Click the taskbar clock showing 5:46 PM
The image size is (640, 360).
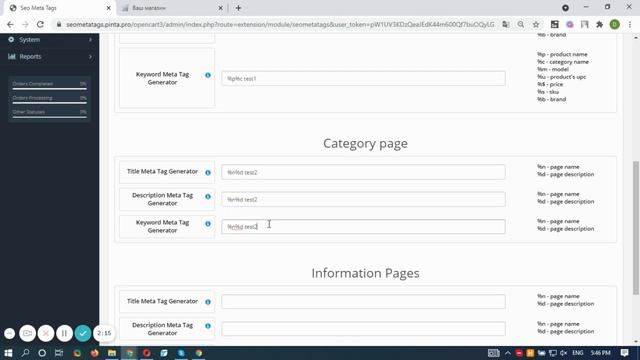coord(600,353)
